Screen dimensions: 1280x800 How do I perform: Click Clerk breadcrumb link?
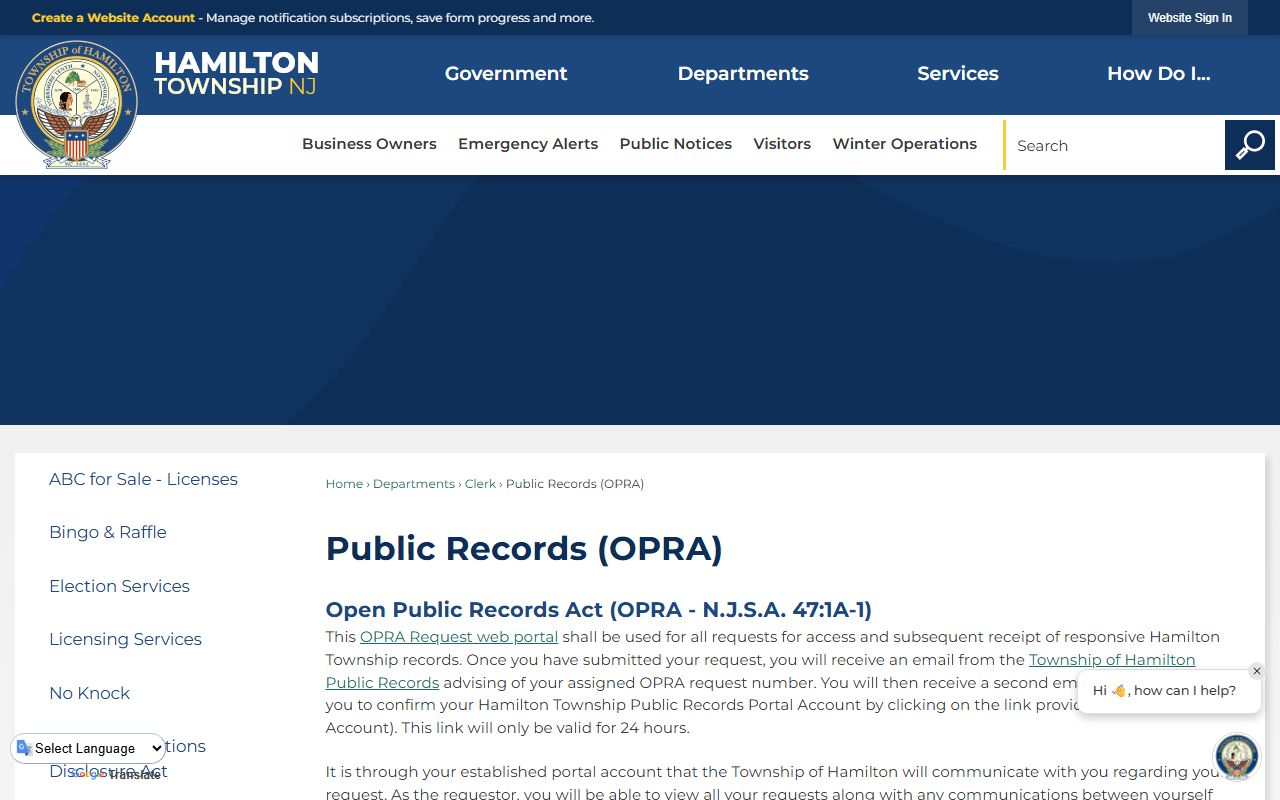point(480,484)
